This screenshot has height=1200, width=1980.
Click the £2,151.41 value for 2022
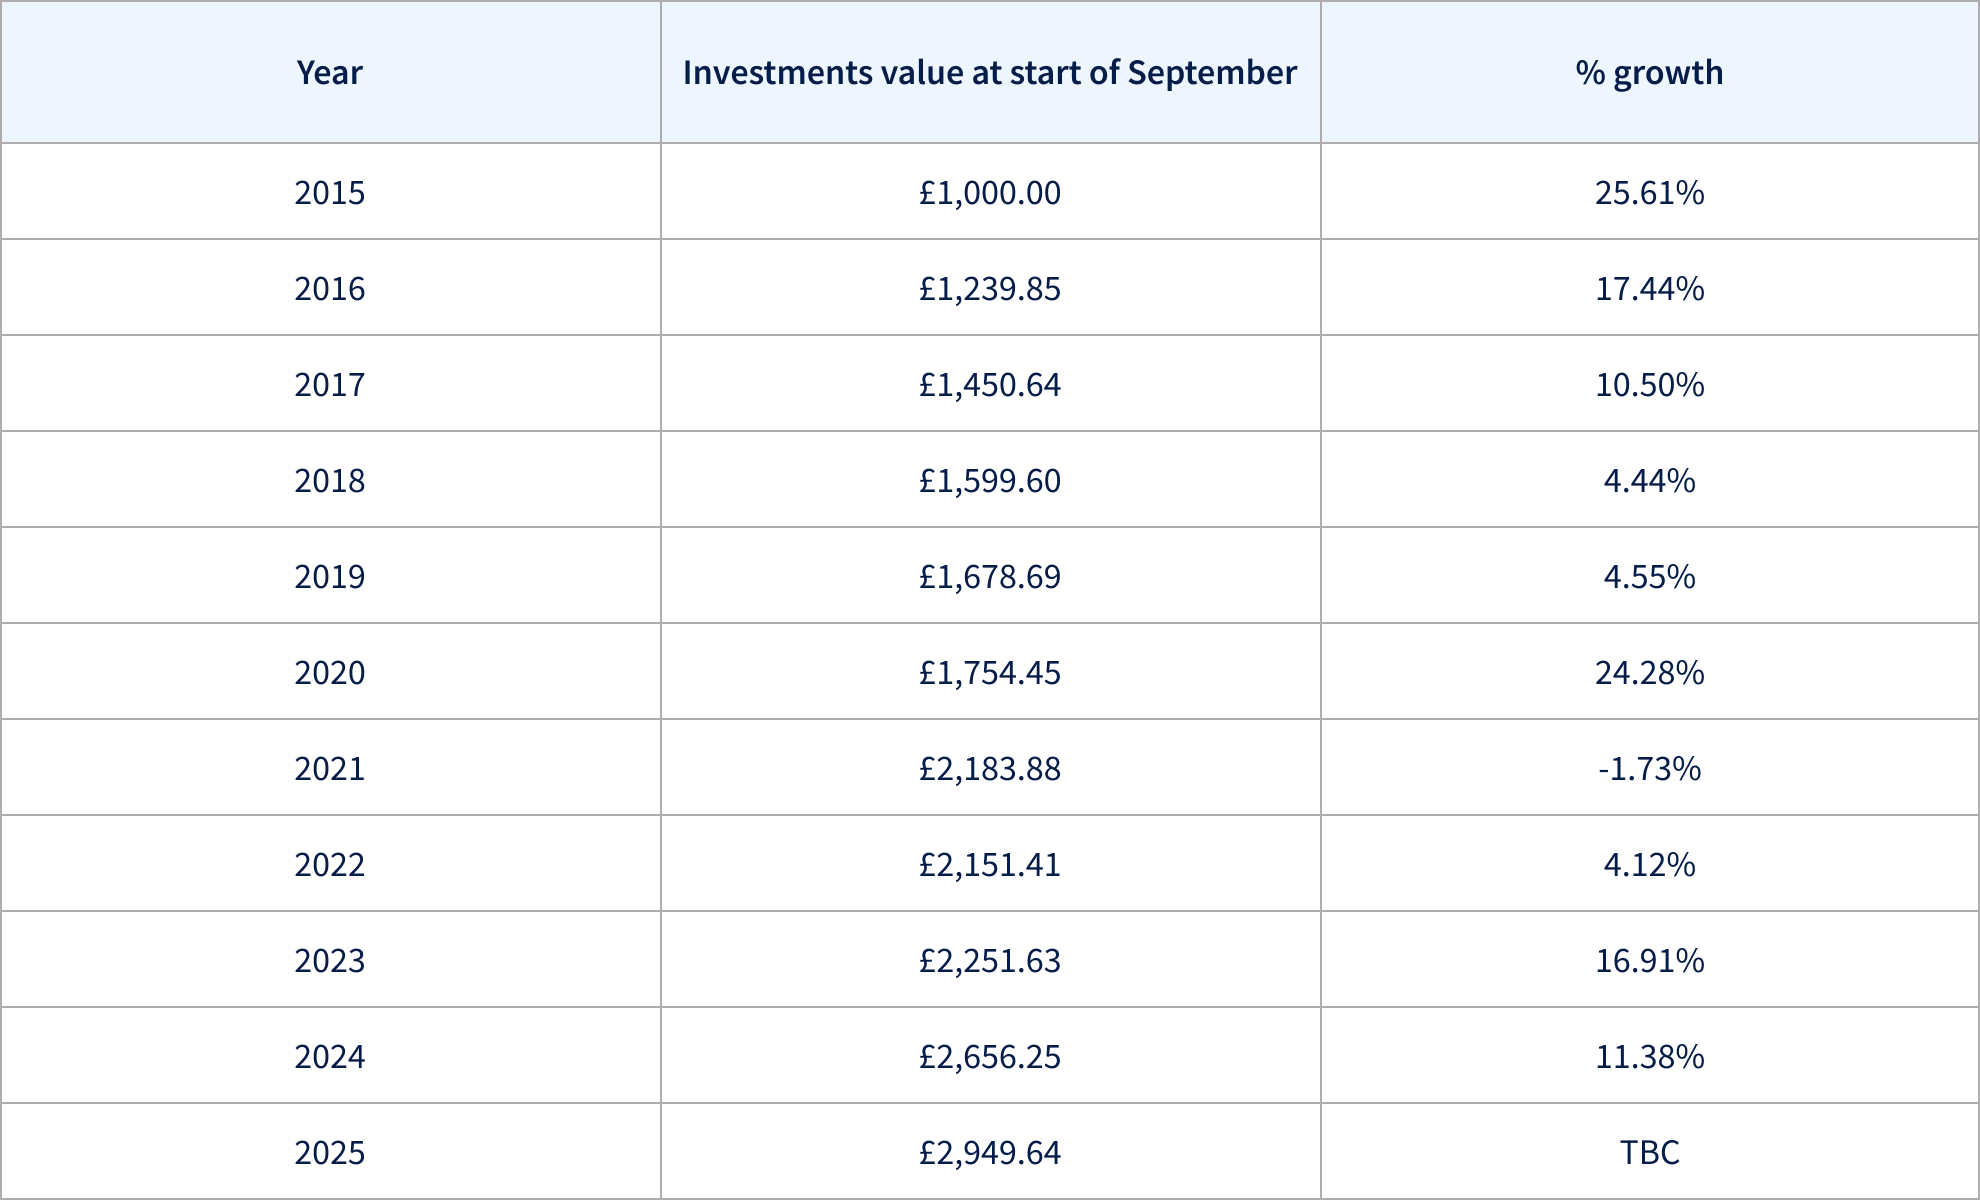coord(990,864)
